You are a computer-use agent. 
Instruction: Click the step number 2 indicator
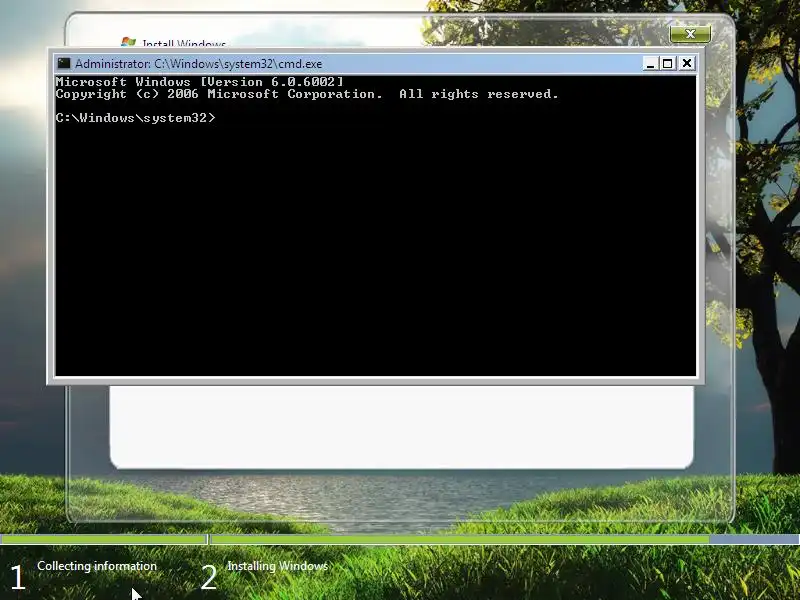[209, 577]
